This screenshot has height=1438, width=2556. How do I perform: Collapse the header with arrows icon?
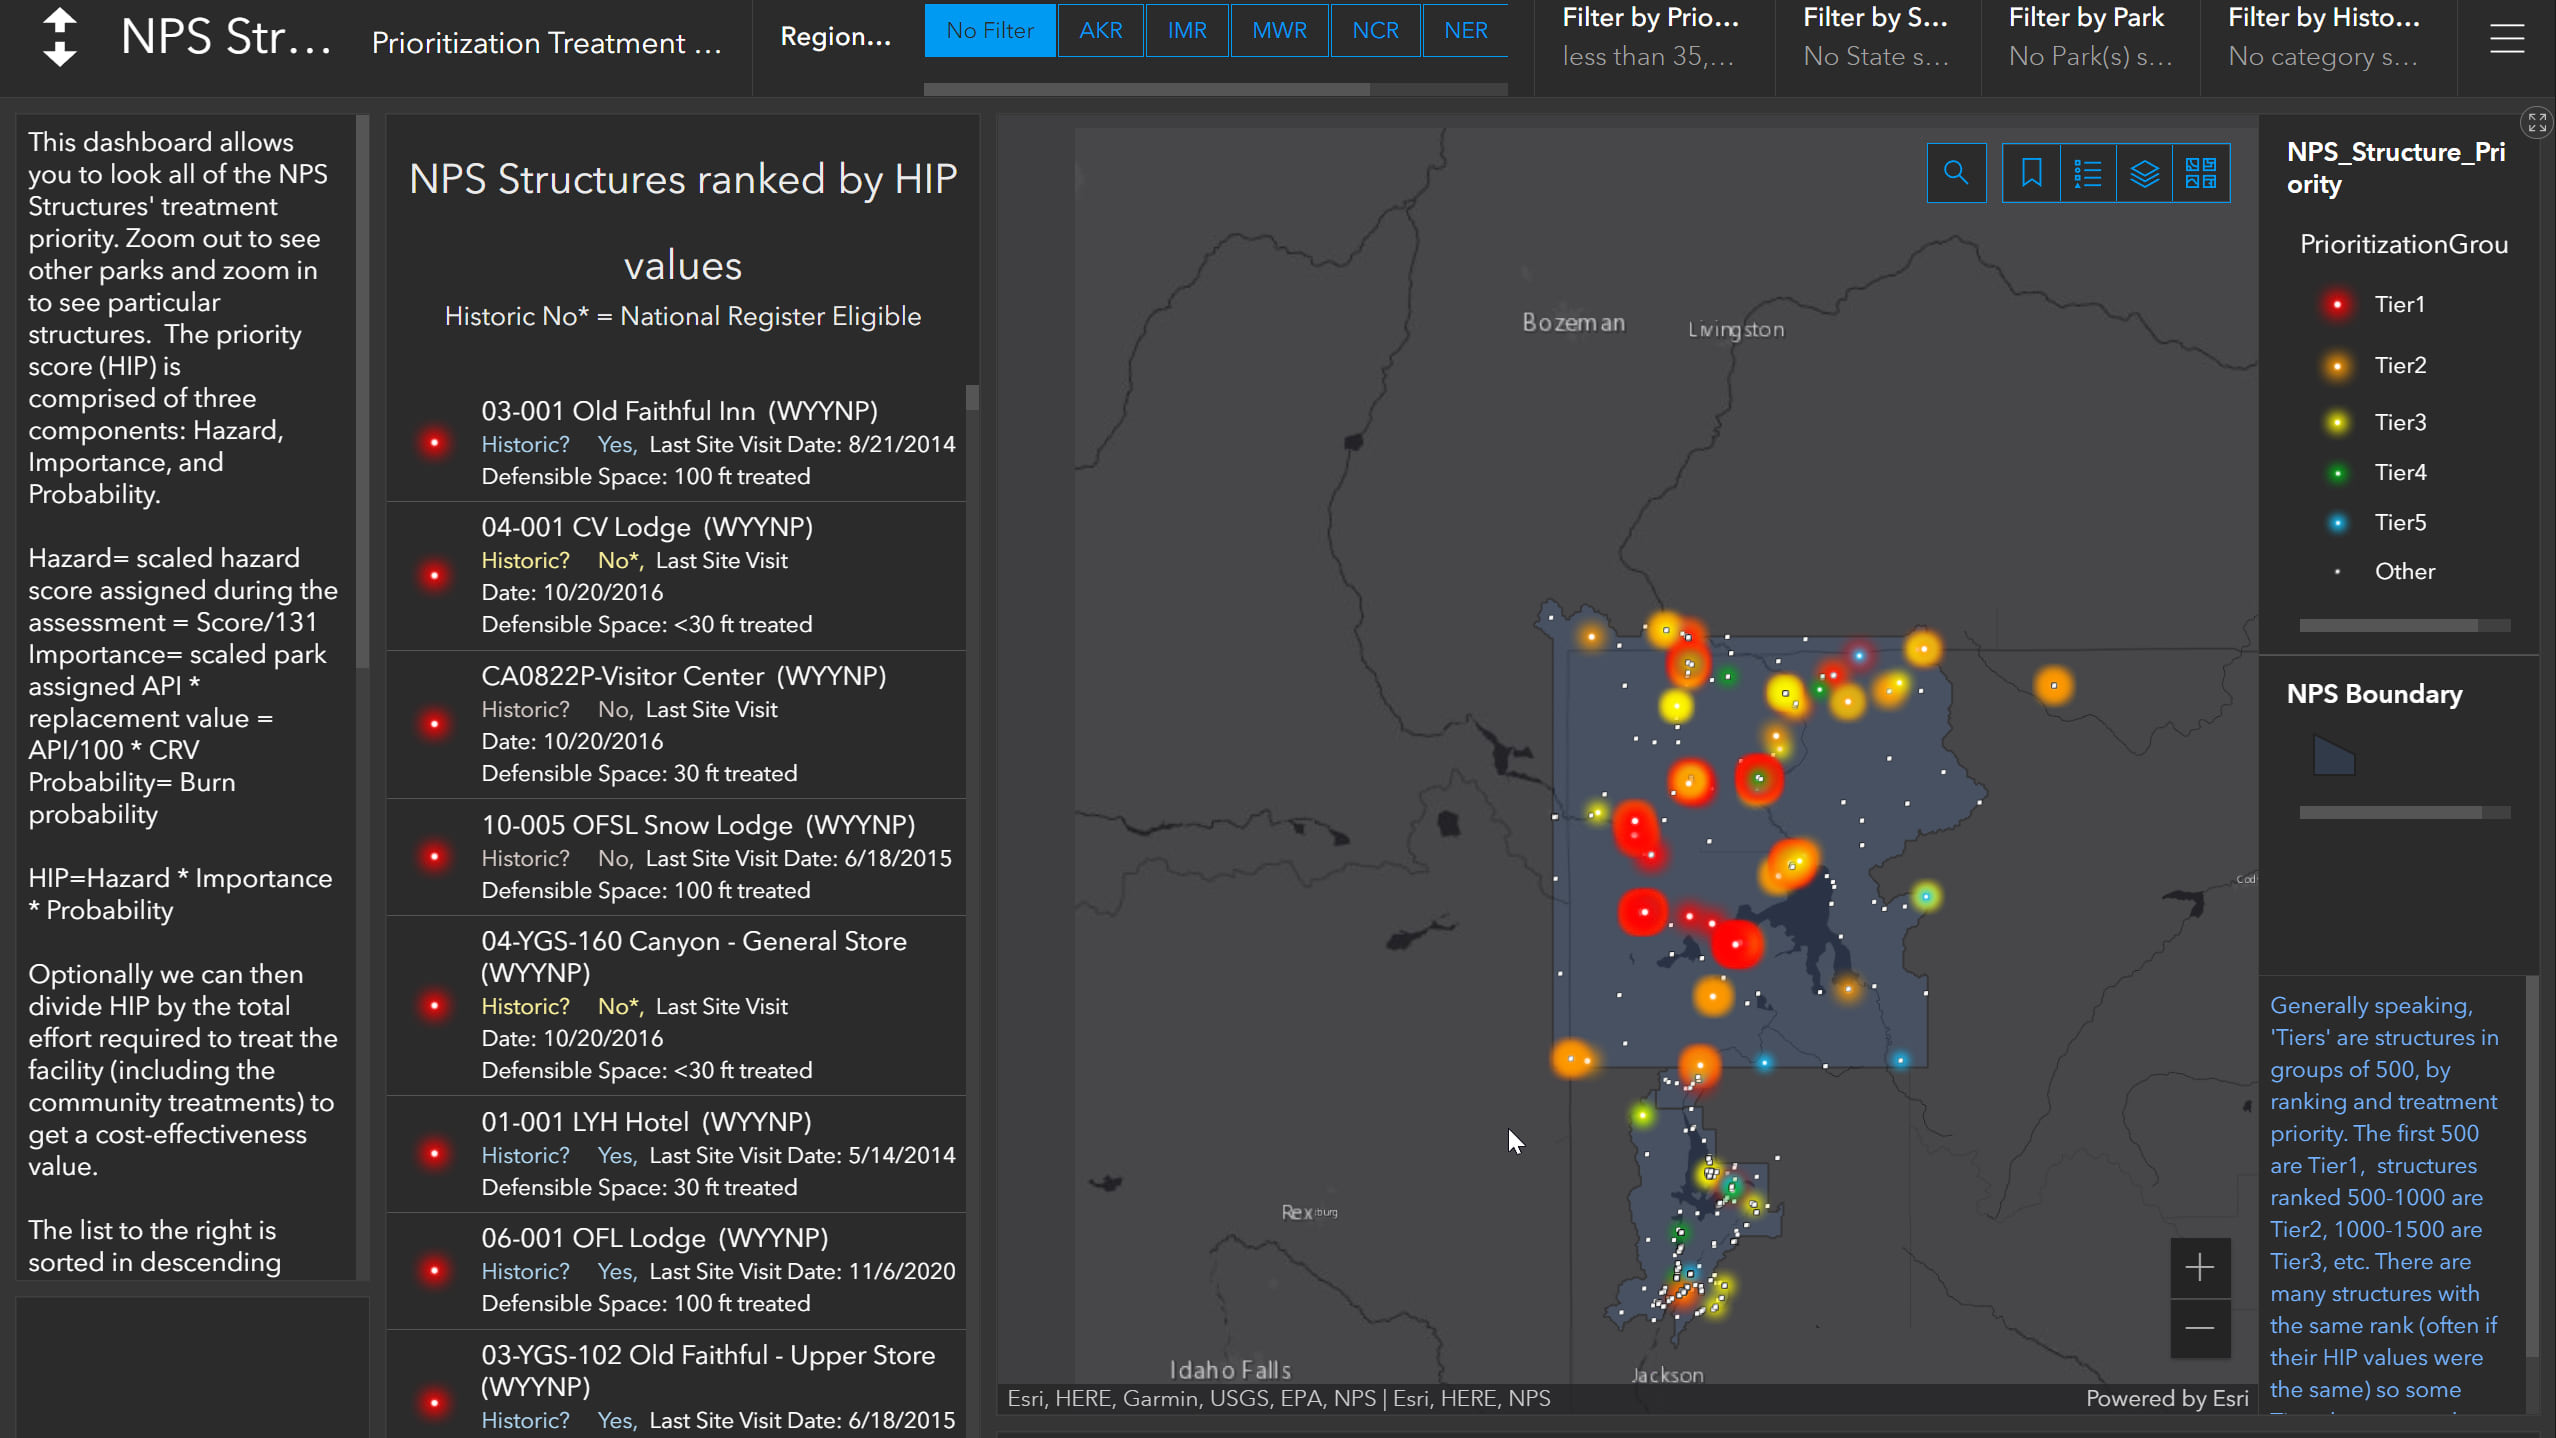click(x=60, y=38)
